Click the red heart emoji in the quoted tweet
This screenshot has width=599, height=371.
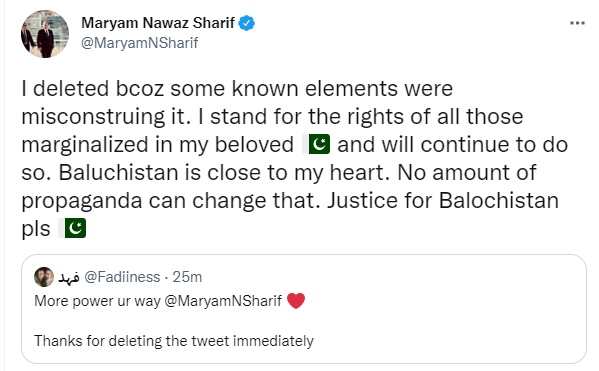click(296, 301)
